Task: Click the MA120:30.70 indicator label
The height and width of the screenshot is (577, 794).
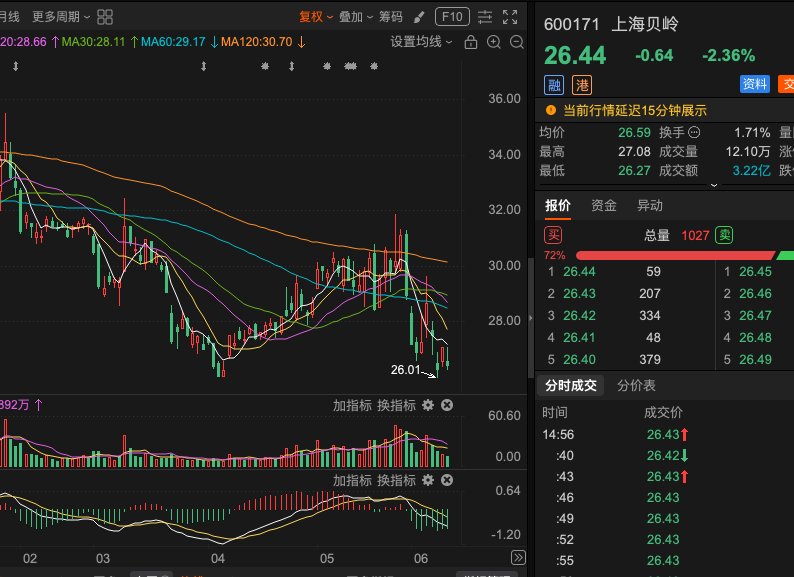Action: [x=257, y=42]
